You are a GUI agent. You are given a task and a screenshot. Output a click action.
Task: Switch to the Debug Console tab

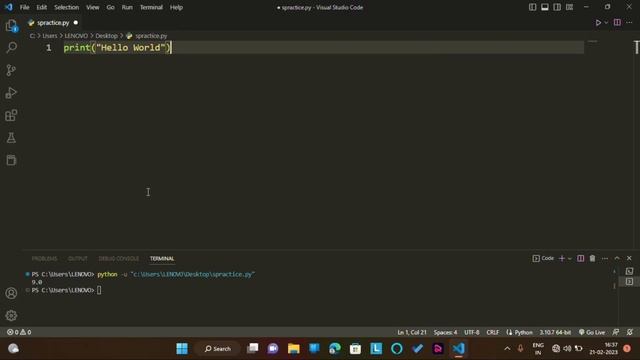click(x=118, y=258)
